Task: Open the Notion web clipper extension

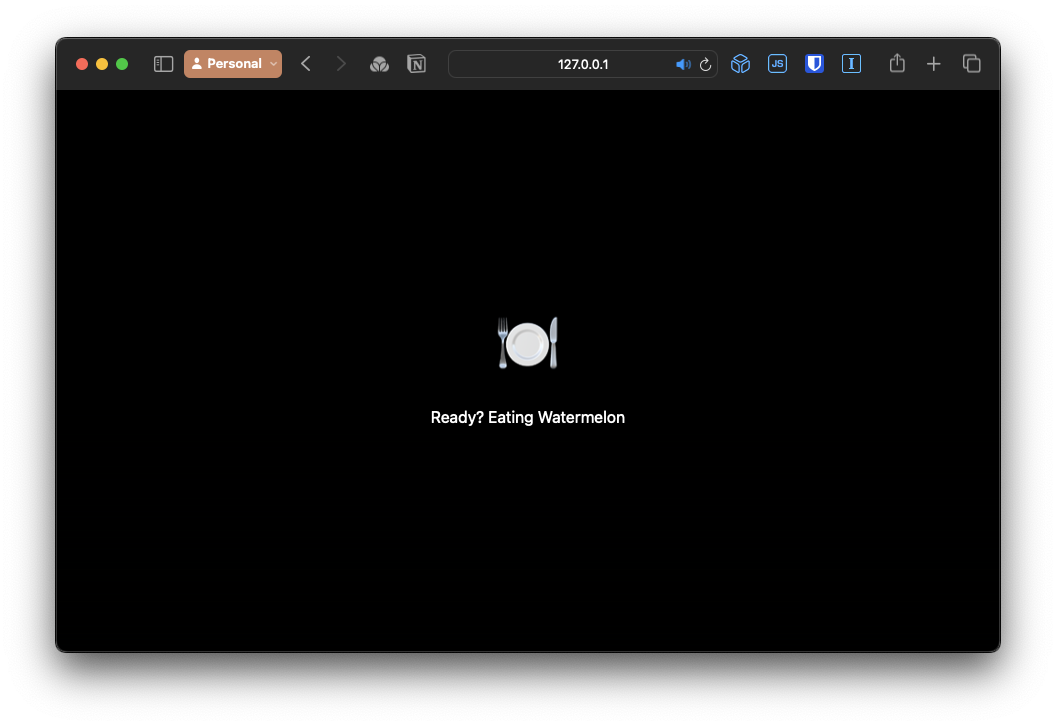Action: 417,64
